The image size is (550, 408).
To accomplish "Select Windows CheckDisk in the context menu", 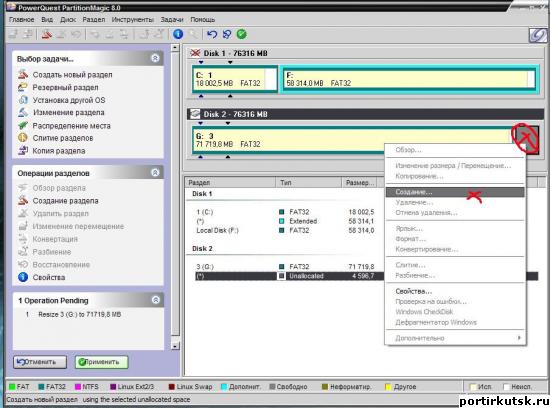I will tap(455, 312).
